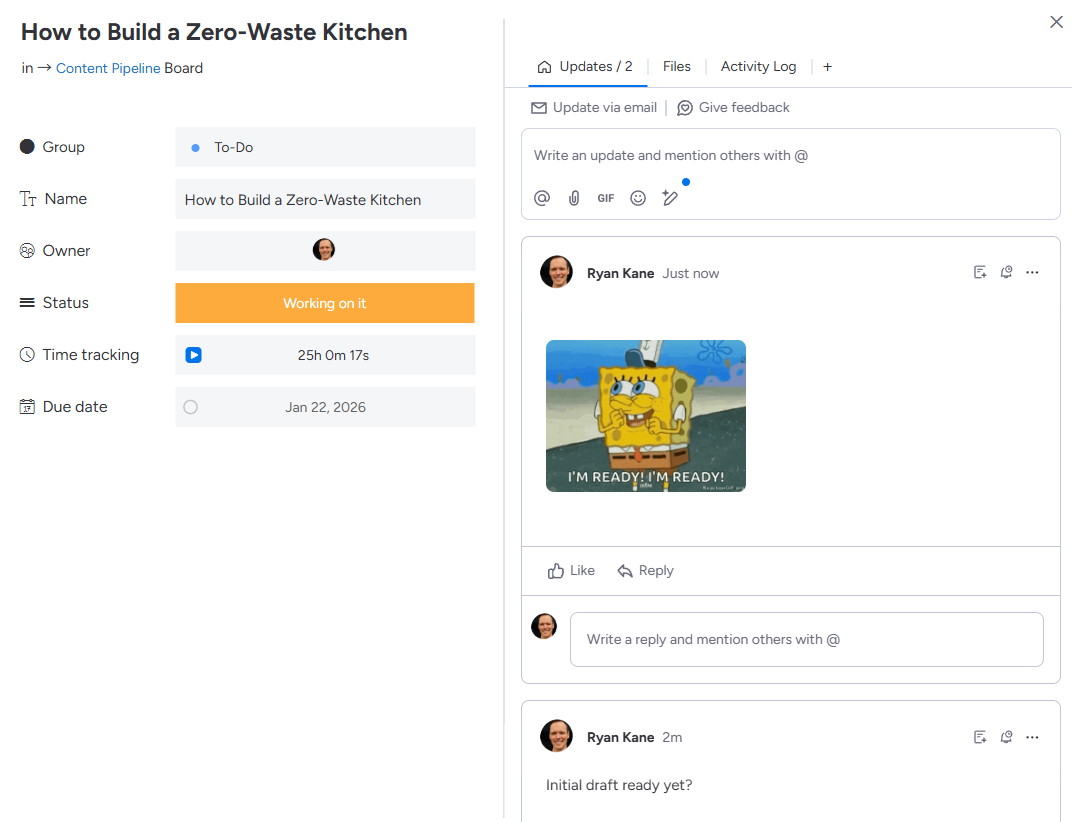Viewport: 1072px width, 822px height.
Task: Click the owner avatar in Owner field
Action: tap(324, 250)
